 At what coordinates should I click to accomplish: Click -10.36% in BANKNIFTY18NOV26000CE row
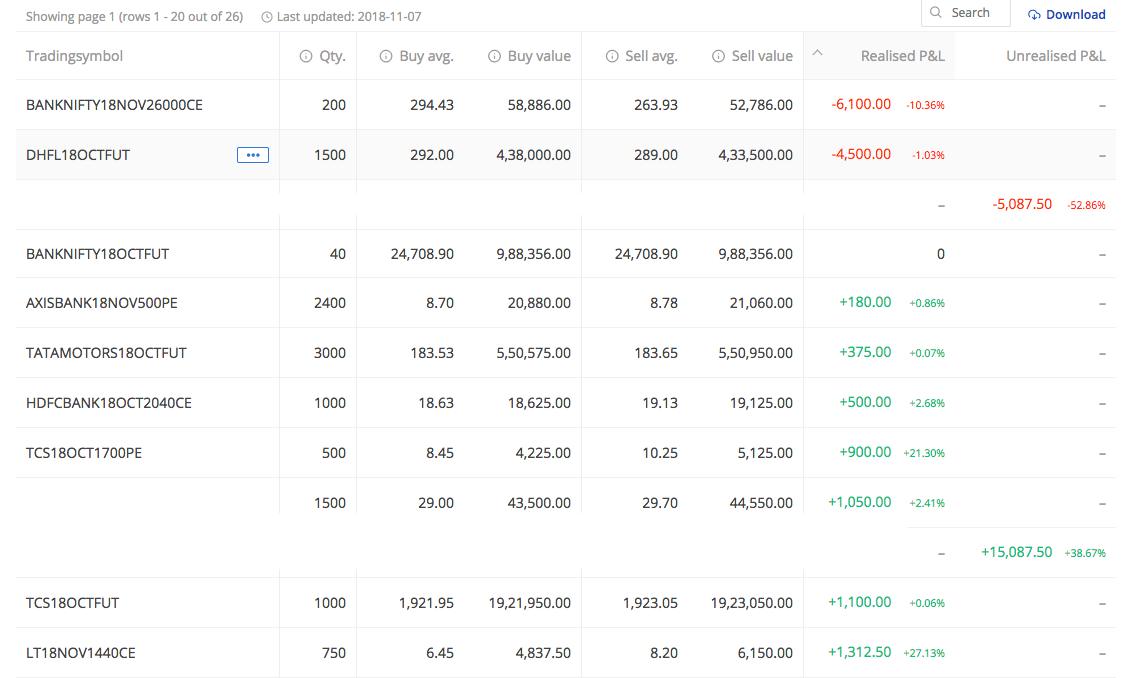click(x=926, y=106)
